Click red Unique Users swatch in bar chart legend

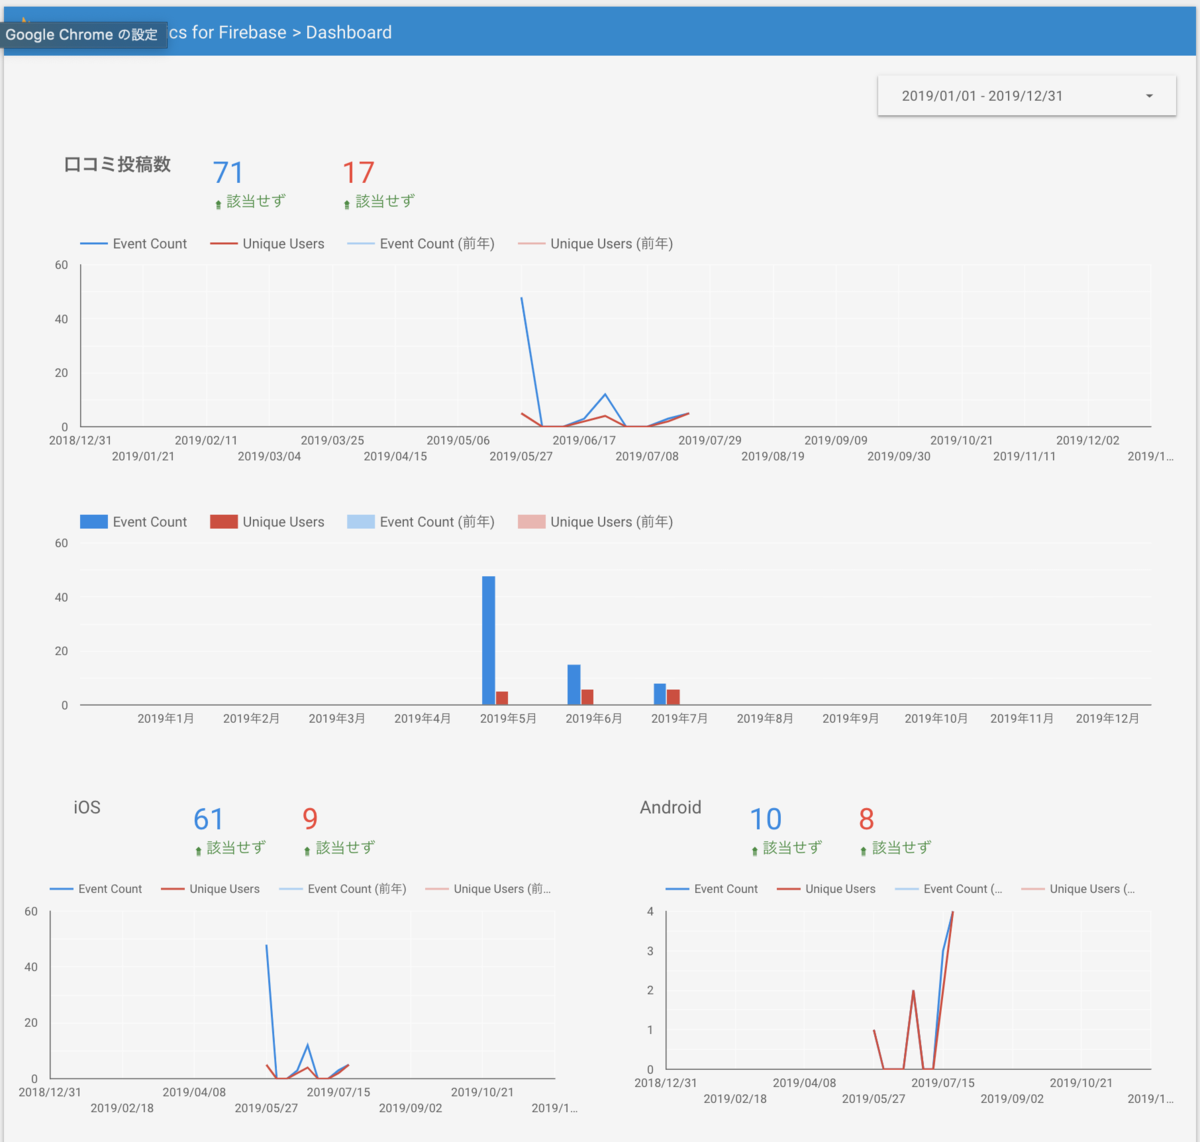pos(224,522)
